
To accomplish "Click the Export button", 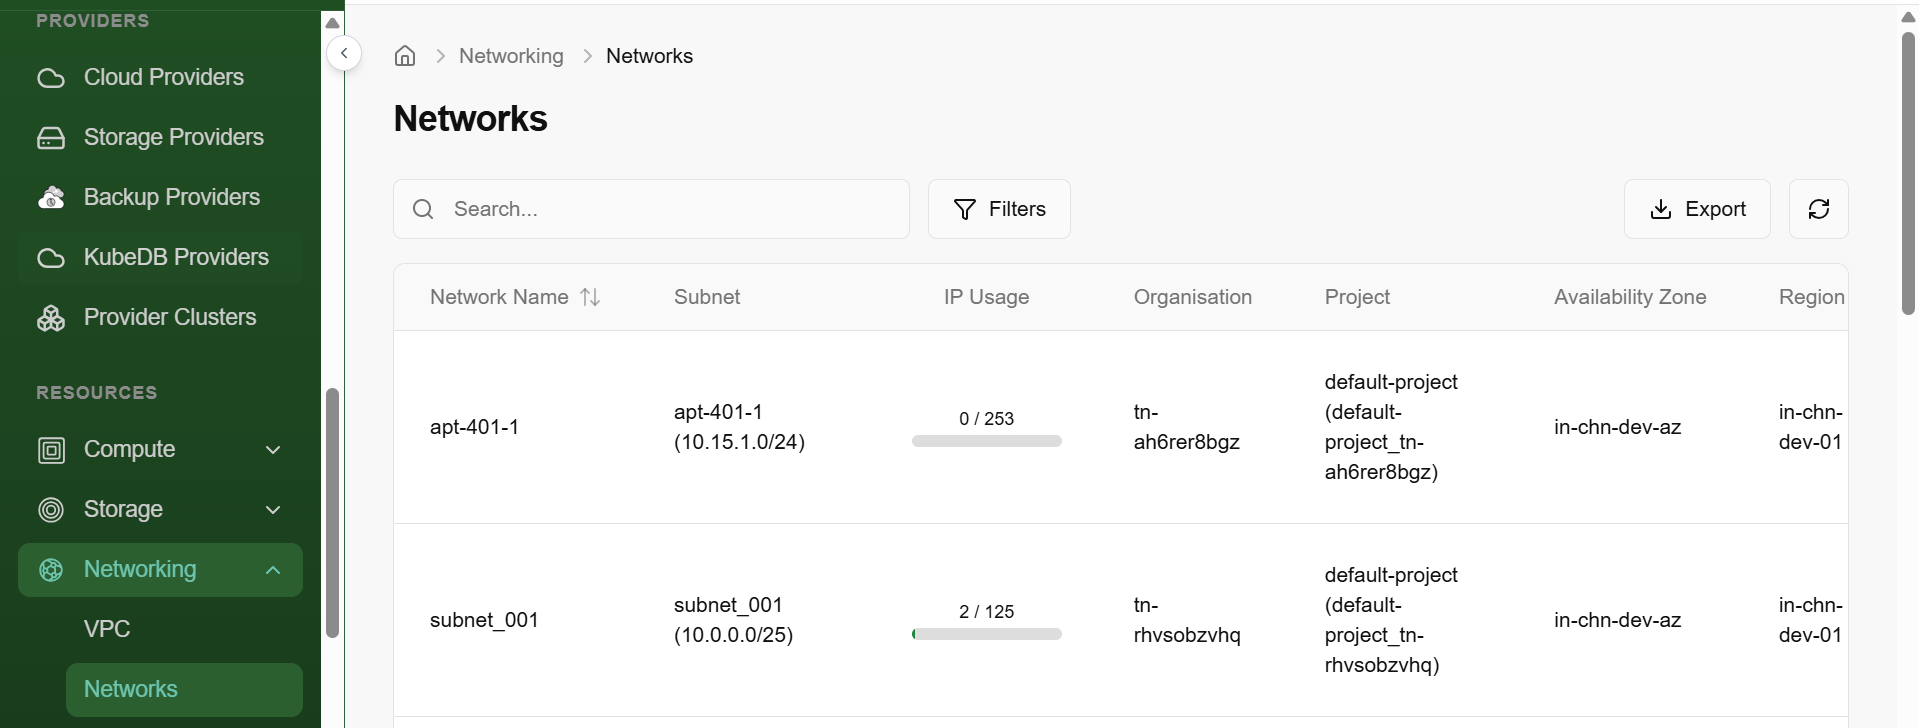I will (1697, 209).
